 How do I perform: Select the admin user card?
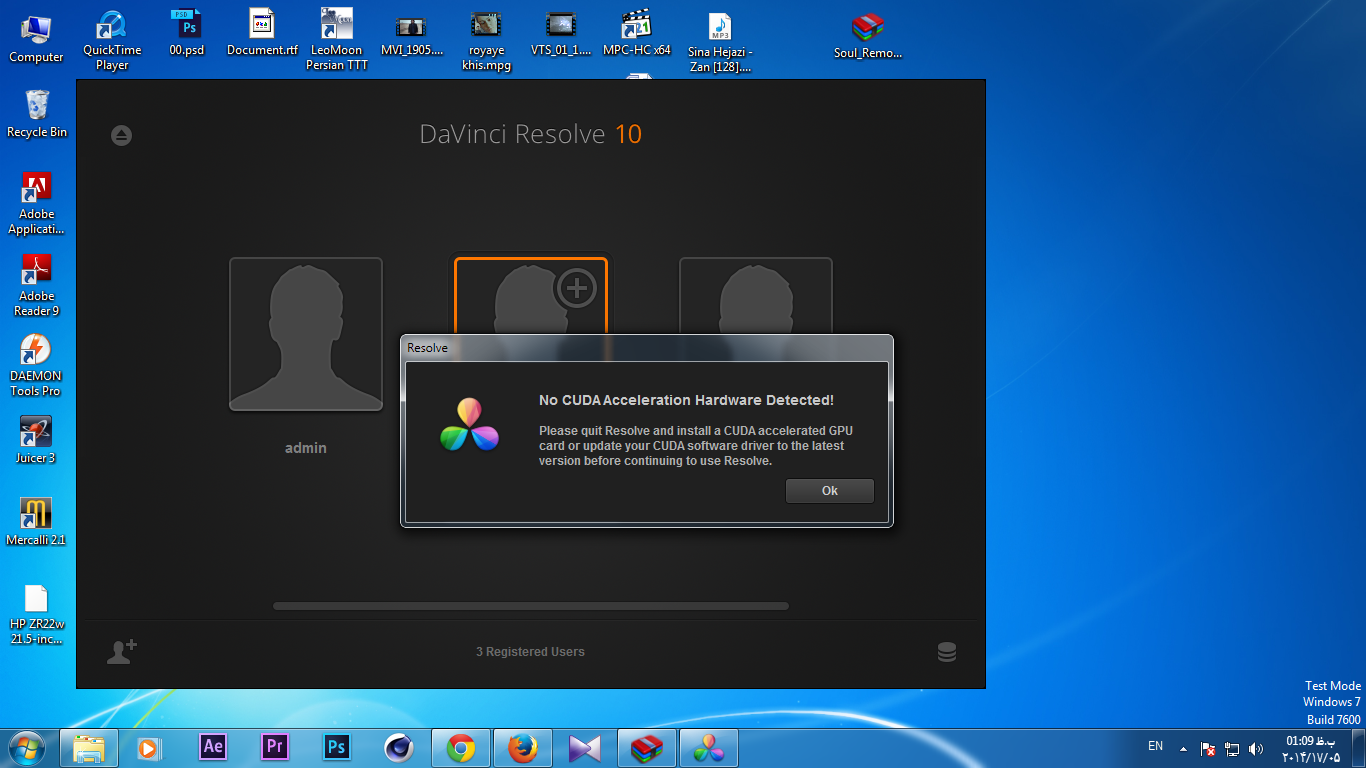tap(306, 334)
